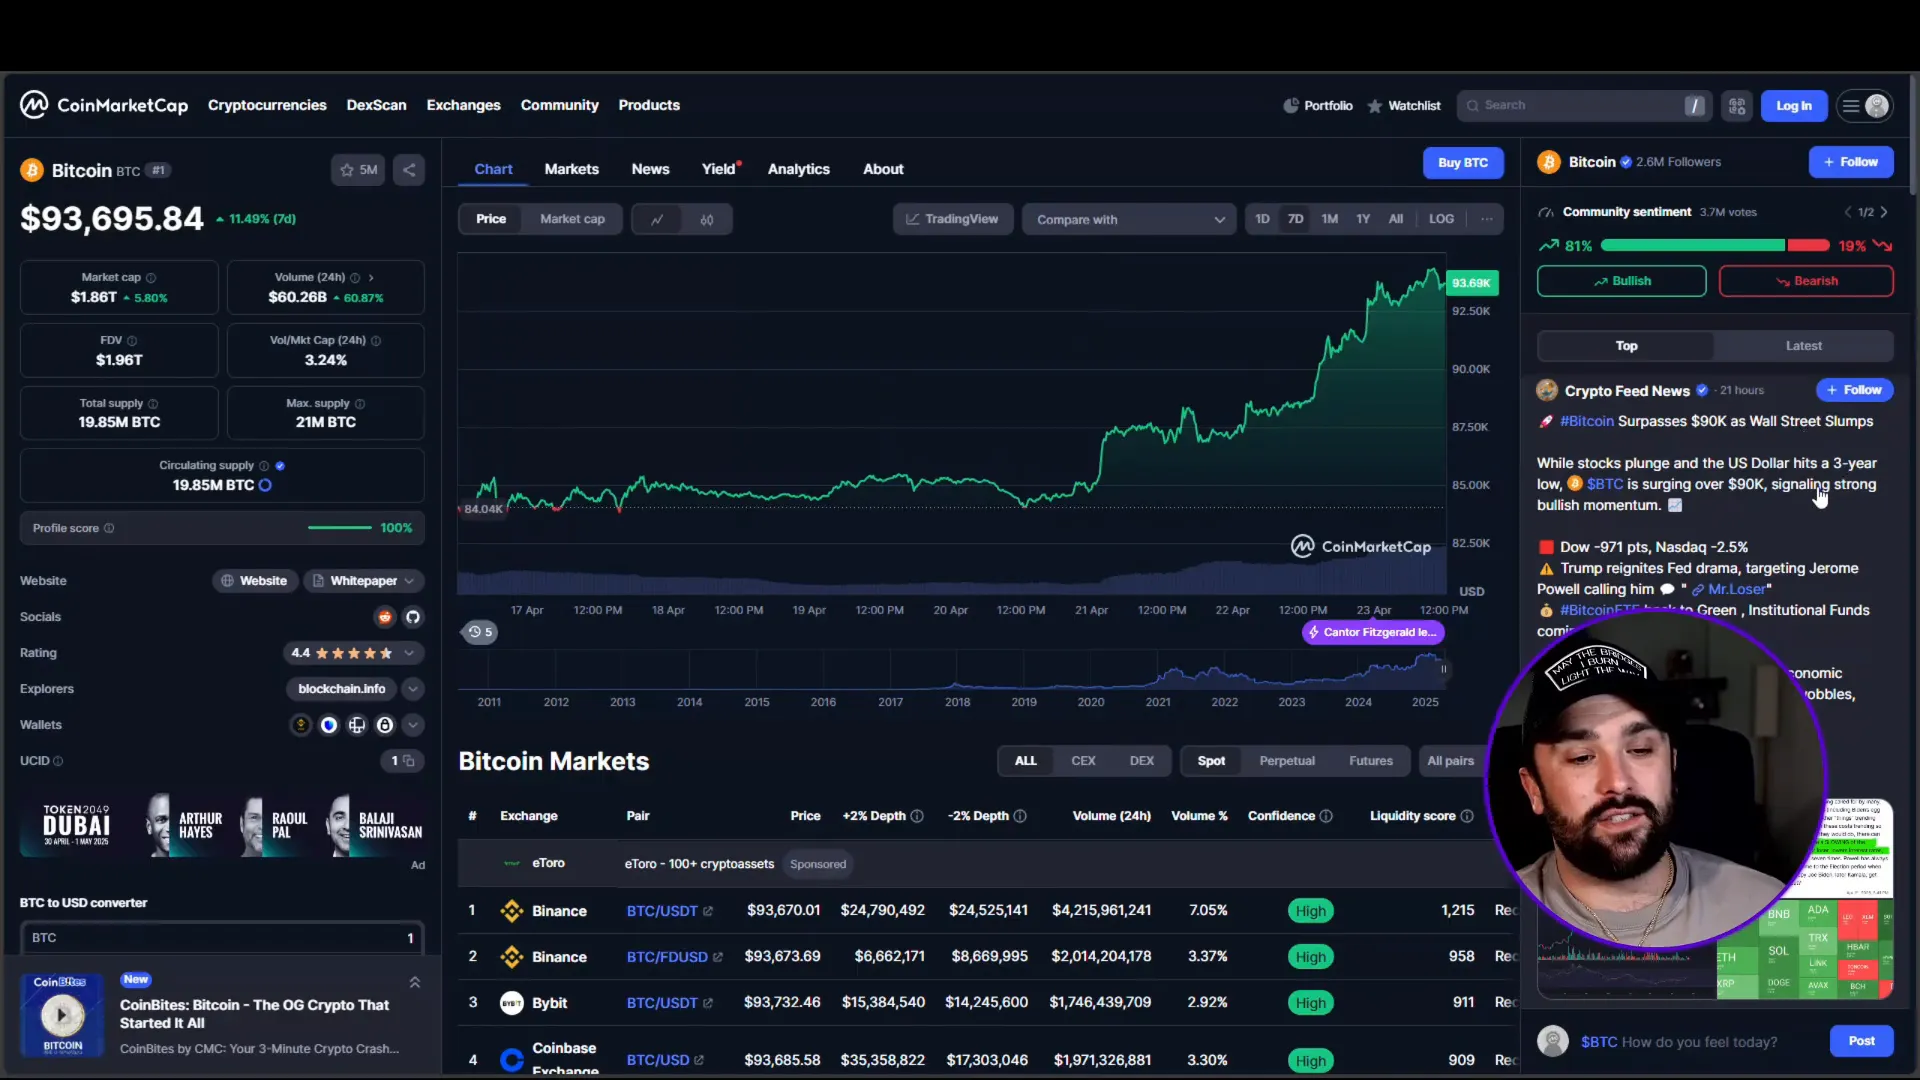Add Bitcoin to watchlist star button
This screenshot has width=1920, height=1080.
click(x=358, y=170)
